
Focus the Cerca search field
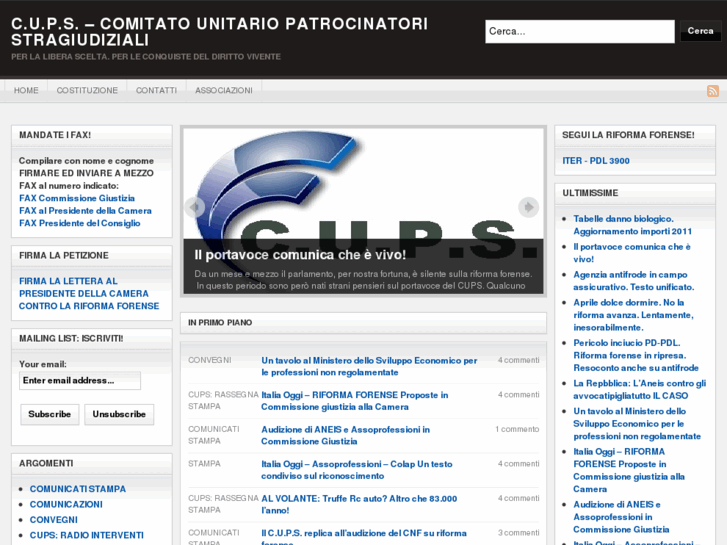click(580, 32)
